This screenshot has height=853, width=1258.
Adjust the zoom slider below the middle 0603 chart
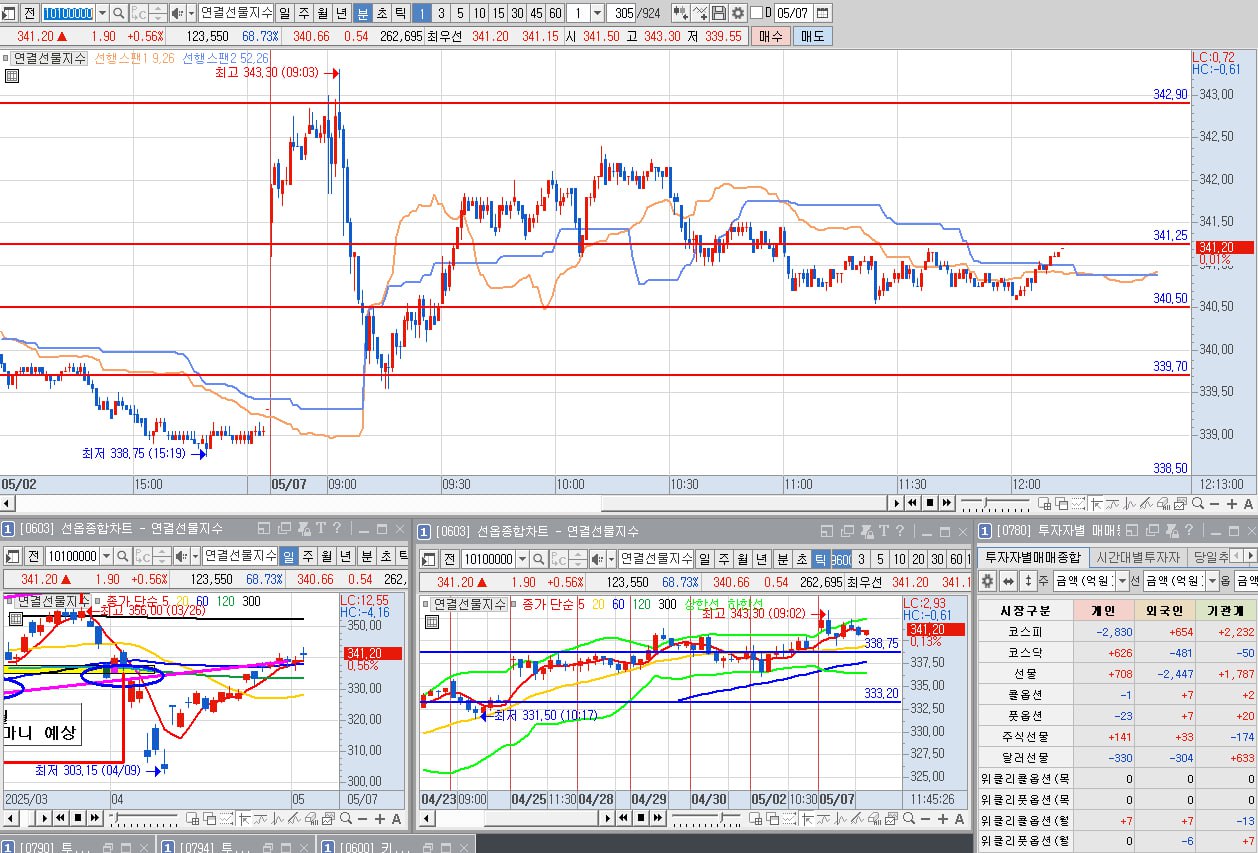706,818
